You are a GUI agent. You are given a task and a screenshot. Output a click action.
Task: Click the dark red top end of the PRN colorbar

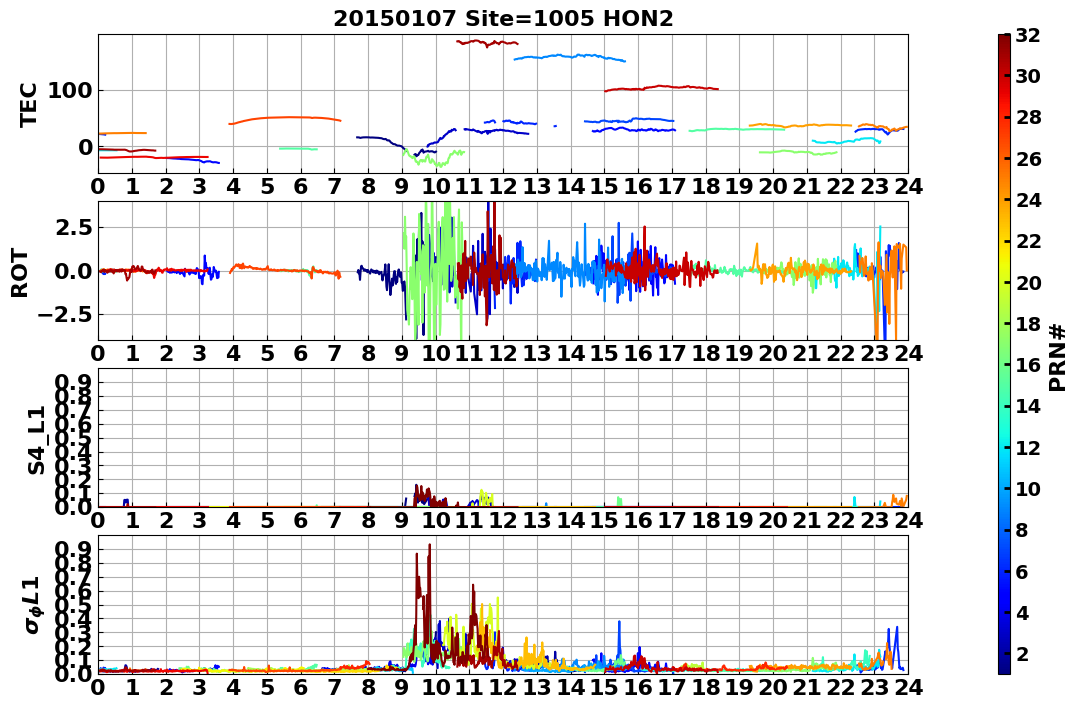(x=1004, y=41)
